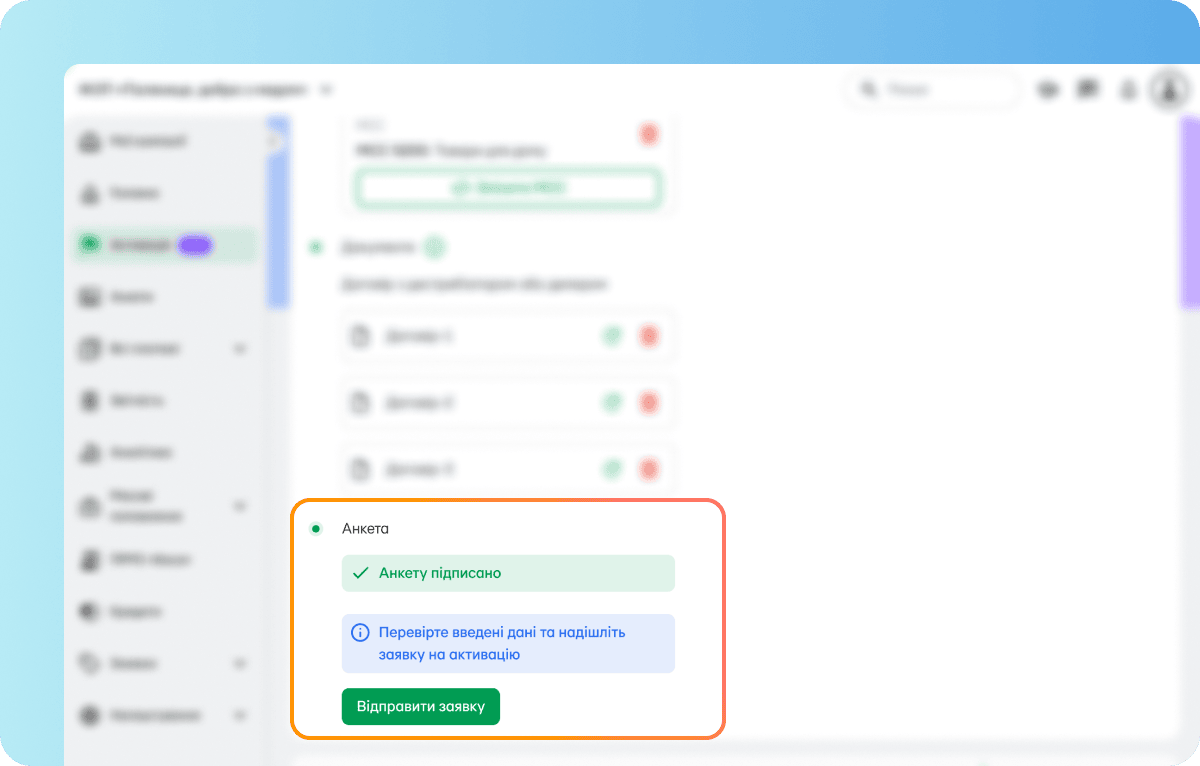Viewport: 1200px width, 766px height.
Task: Click the info icon in blue notice
Action: tap(360, 633)
